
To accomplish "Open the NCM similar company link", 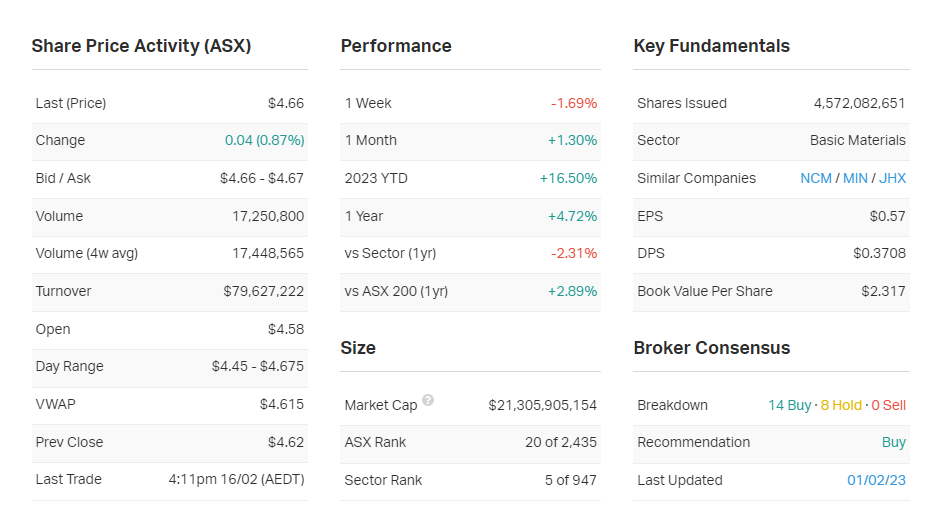I will [816, 178].
